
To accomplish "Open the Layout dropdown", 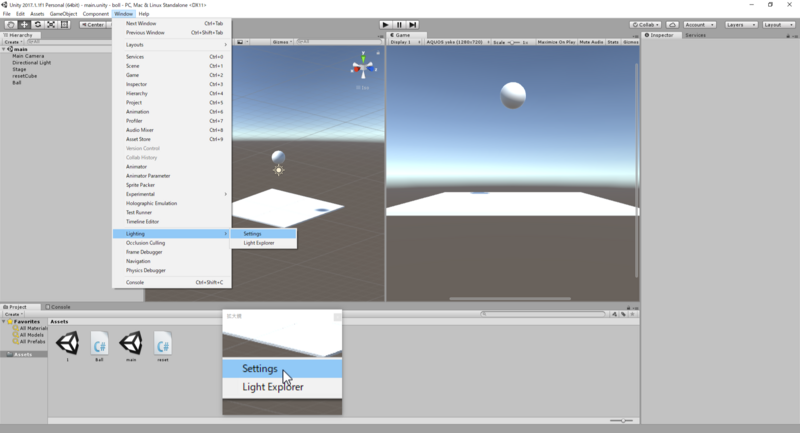I will [778, 24].
